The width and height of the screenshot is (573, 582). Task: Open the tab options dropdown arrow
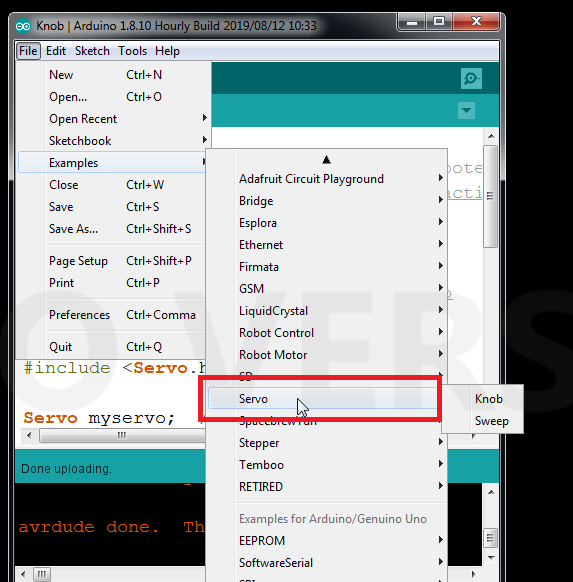click(466, 110)
